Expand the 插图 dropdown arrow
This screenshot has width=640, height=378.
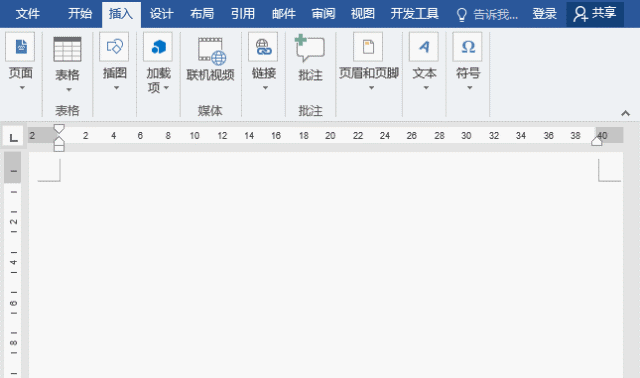tap(116, 88)
